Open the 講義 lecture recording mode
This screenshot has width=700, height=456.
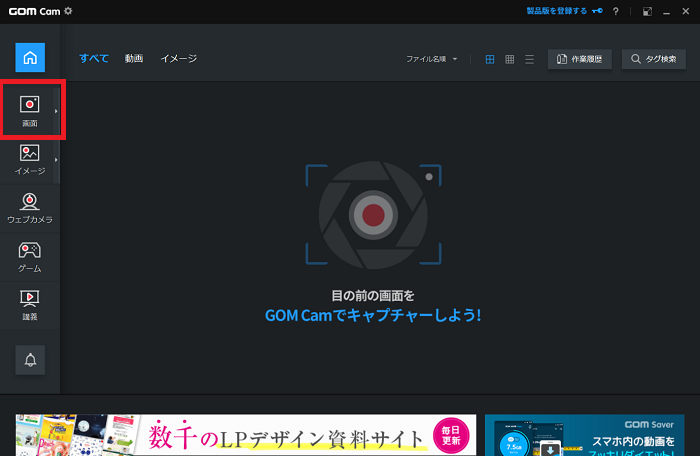[x=29, y=305]
